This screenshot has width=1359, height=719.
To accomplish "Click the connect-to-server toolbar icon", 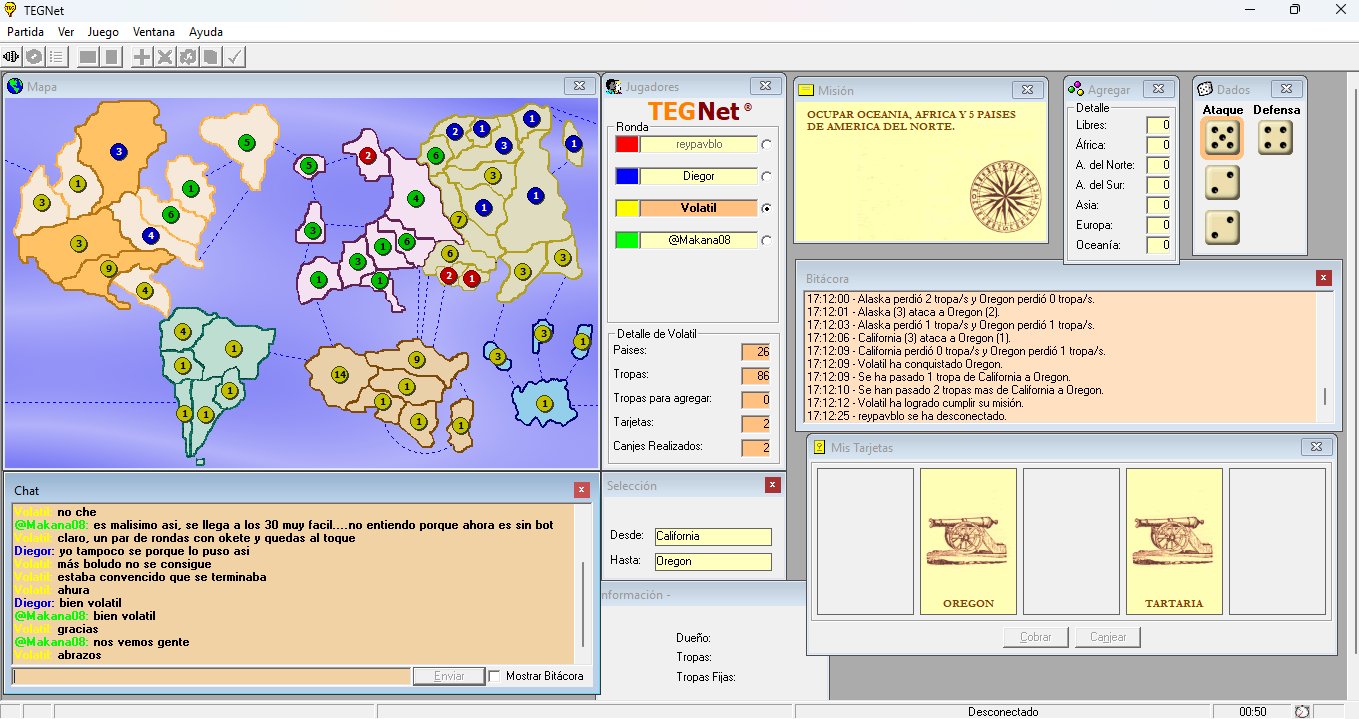I will click(12, 57).
